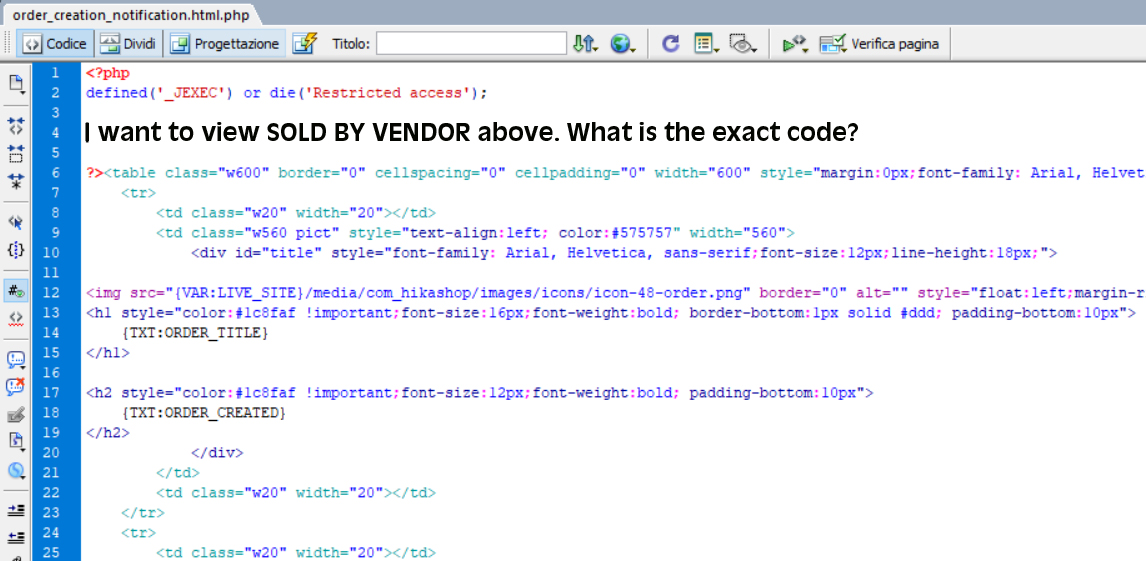Toggle the Highlight Invalid Code icon

(x=15, y=318)
